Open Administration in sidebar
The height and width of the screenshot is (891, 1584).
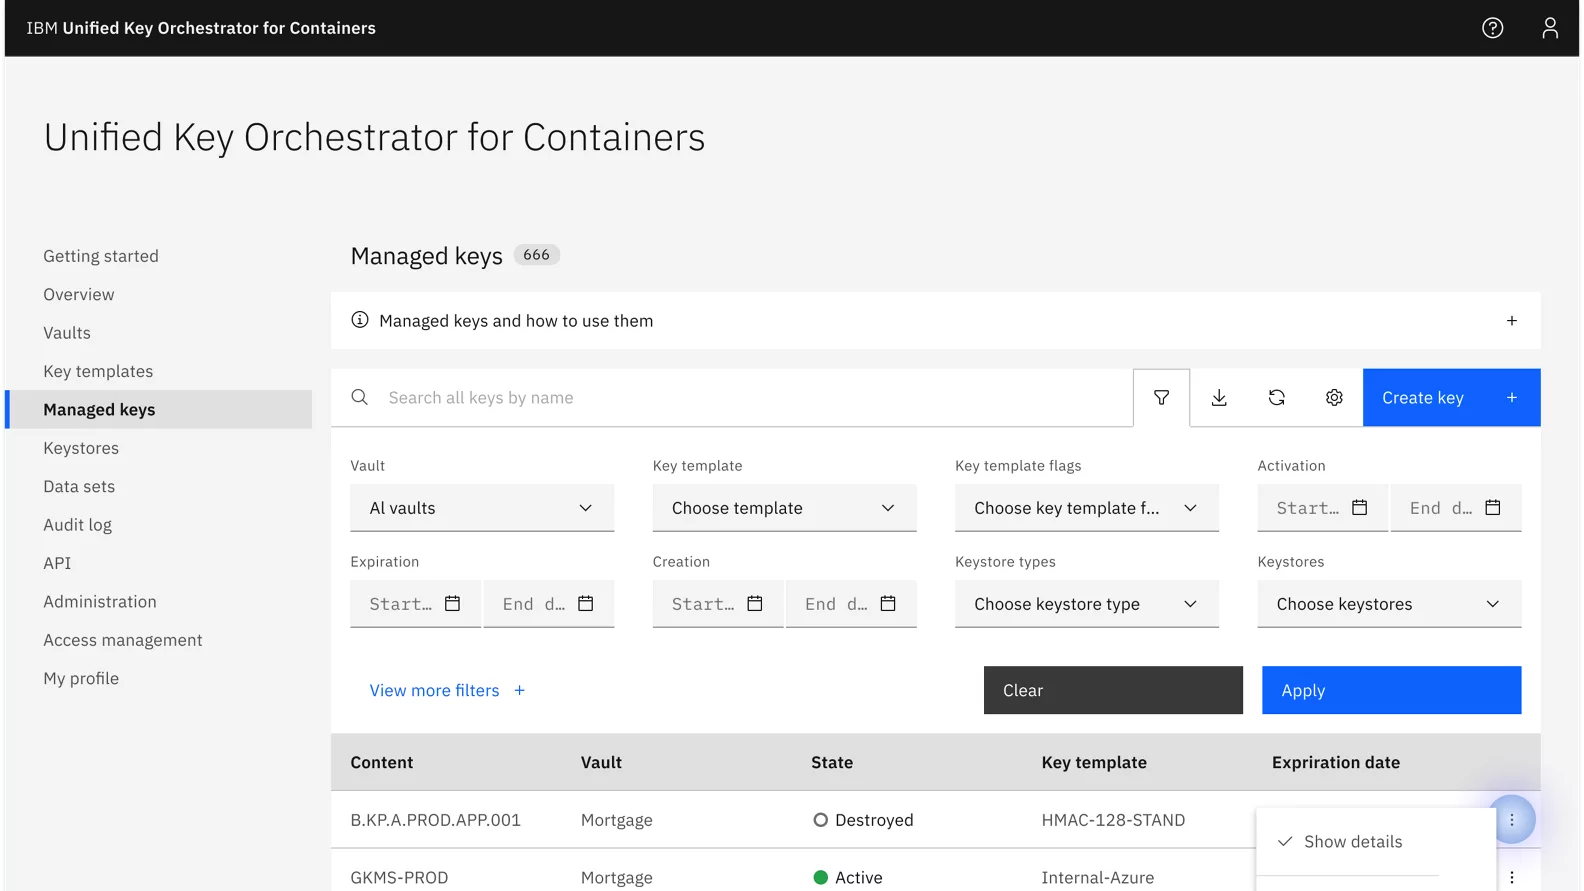[x=100, y=601]
